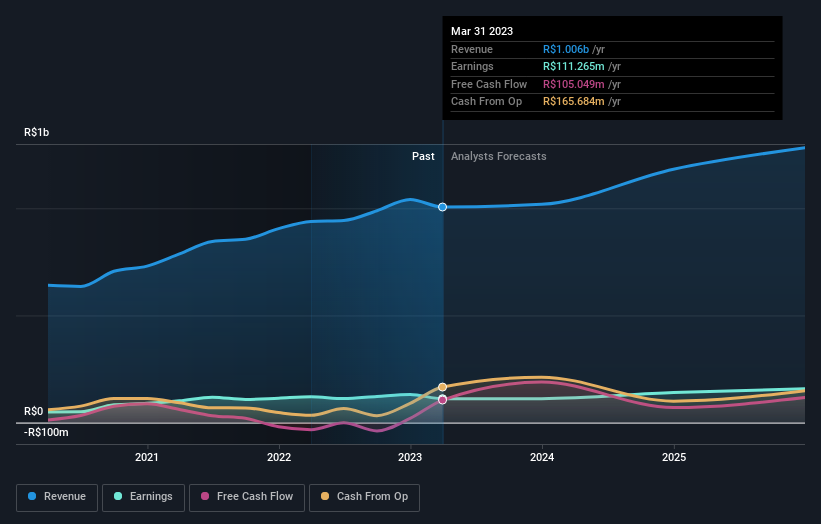Click the R$165.684m cash from op value

[574, 102]
